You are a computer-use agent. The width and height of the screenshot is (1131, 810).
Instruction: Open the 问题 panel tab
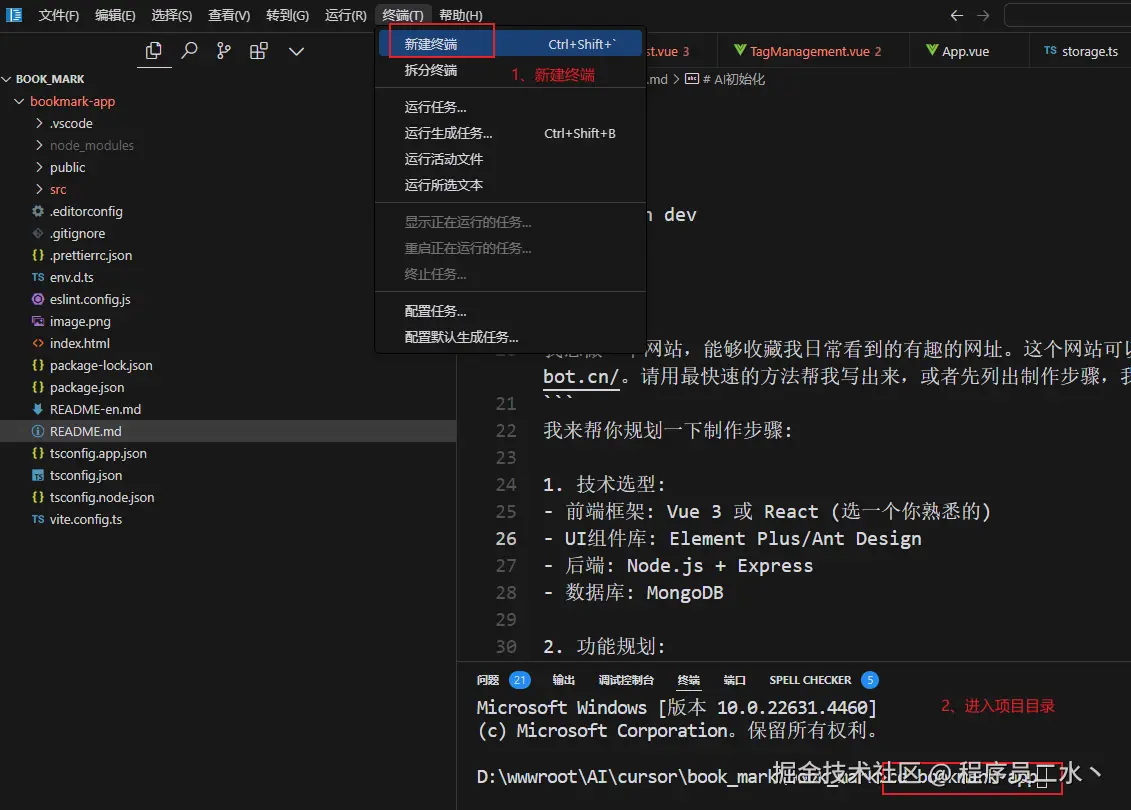[x=488, y=680]
